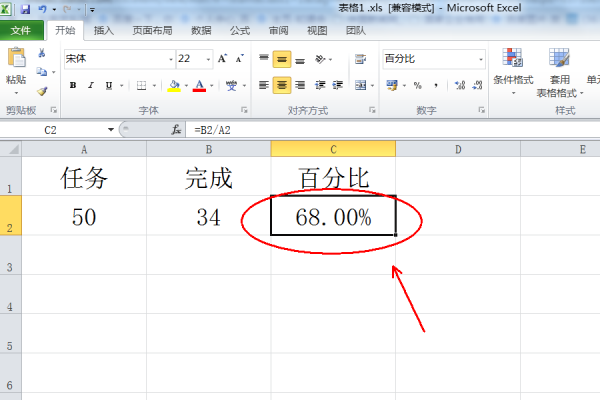Click the insert function fx button
The height and width of the screenshot is (400, 600).
point(176,130)
